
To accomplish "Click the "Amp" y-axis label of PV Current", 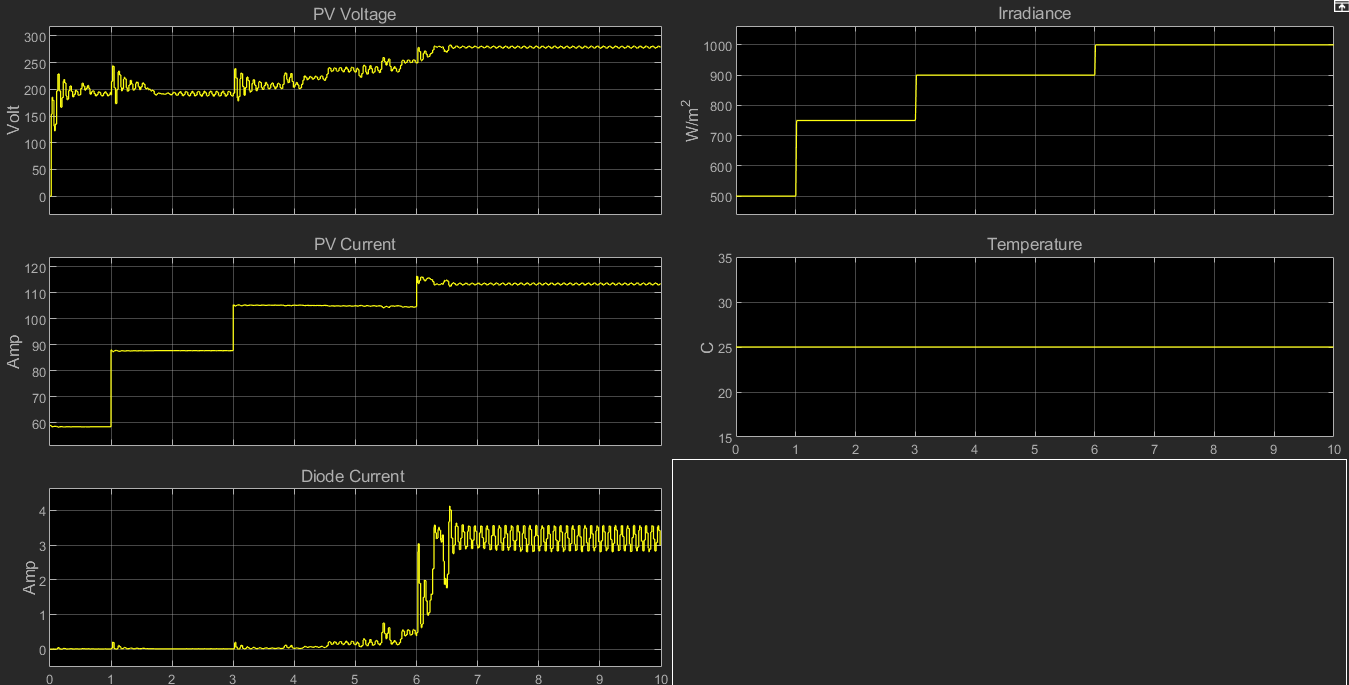I will tap(14, 351).
